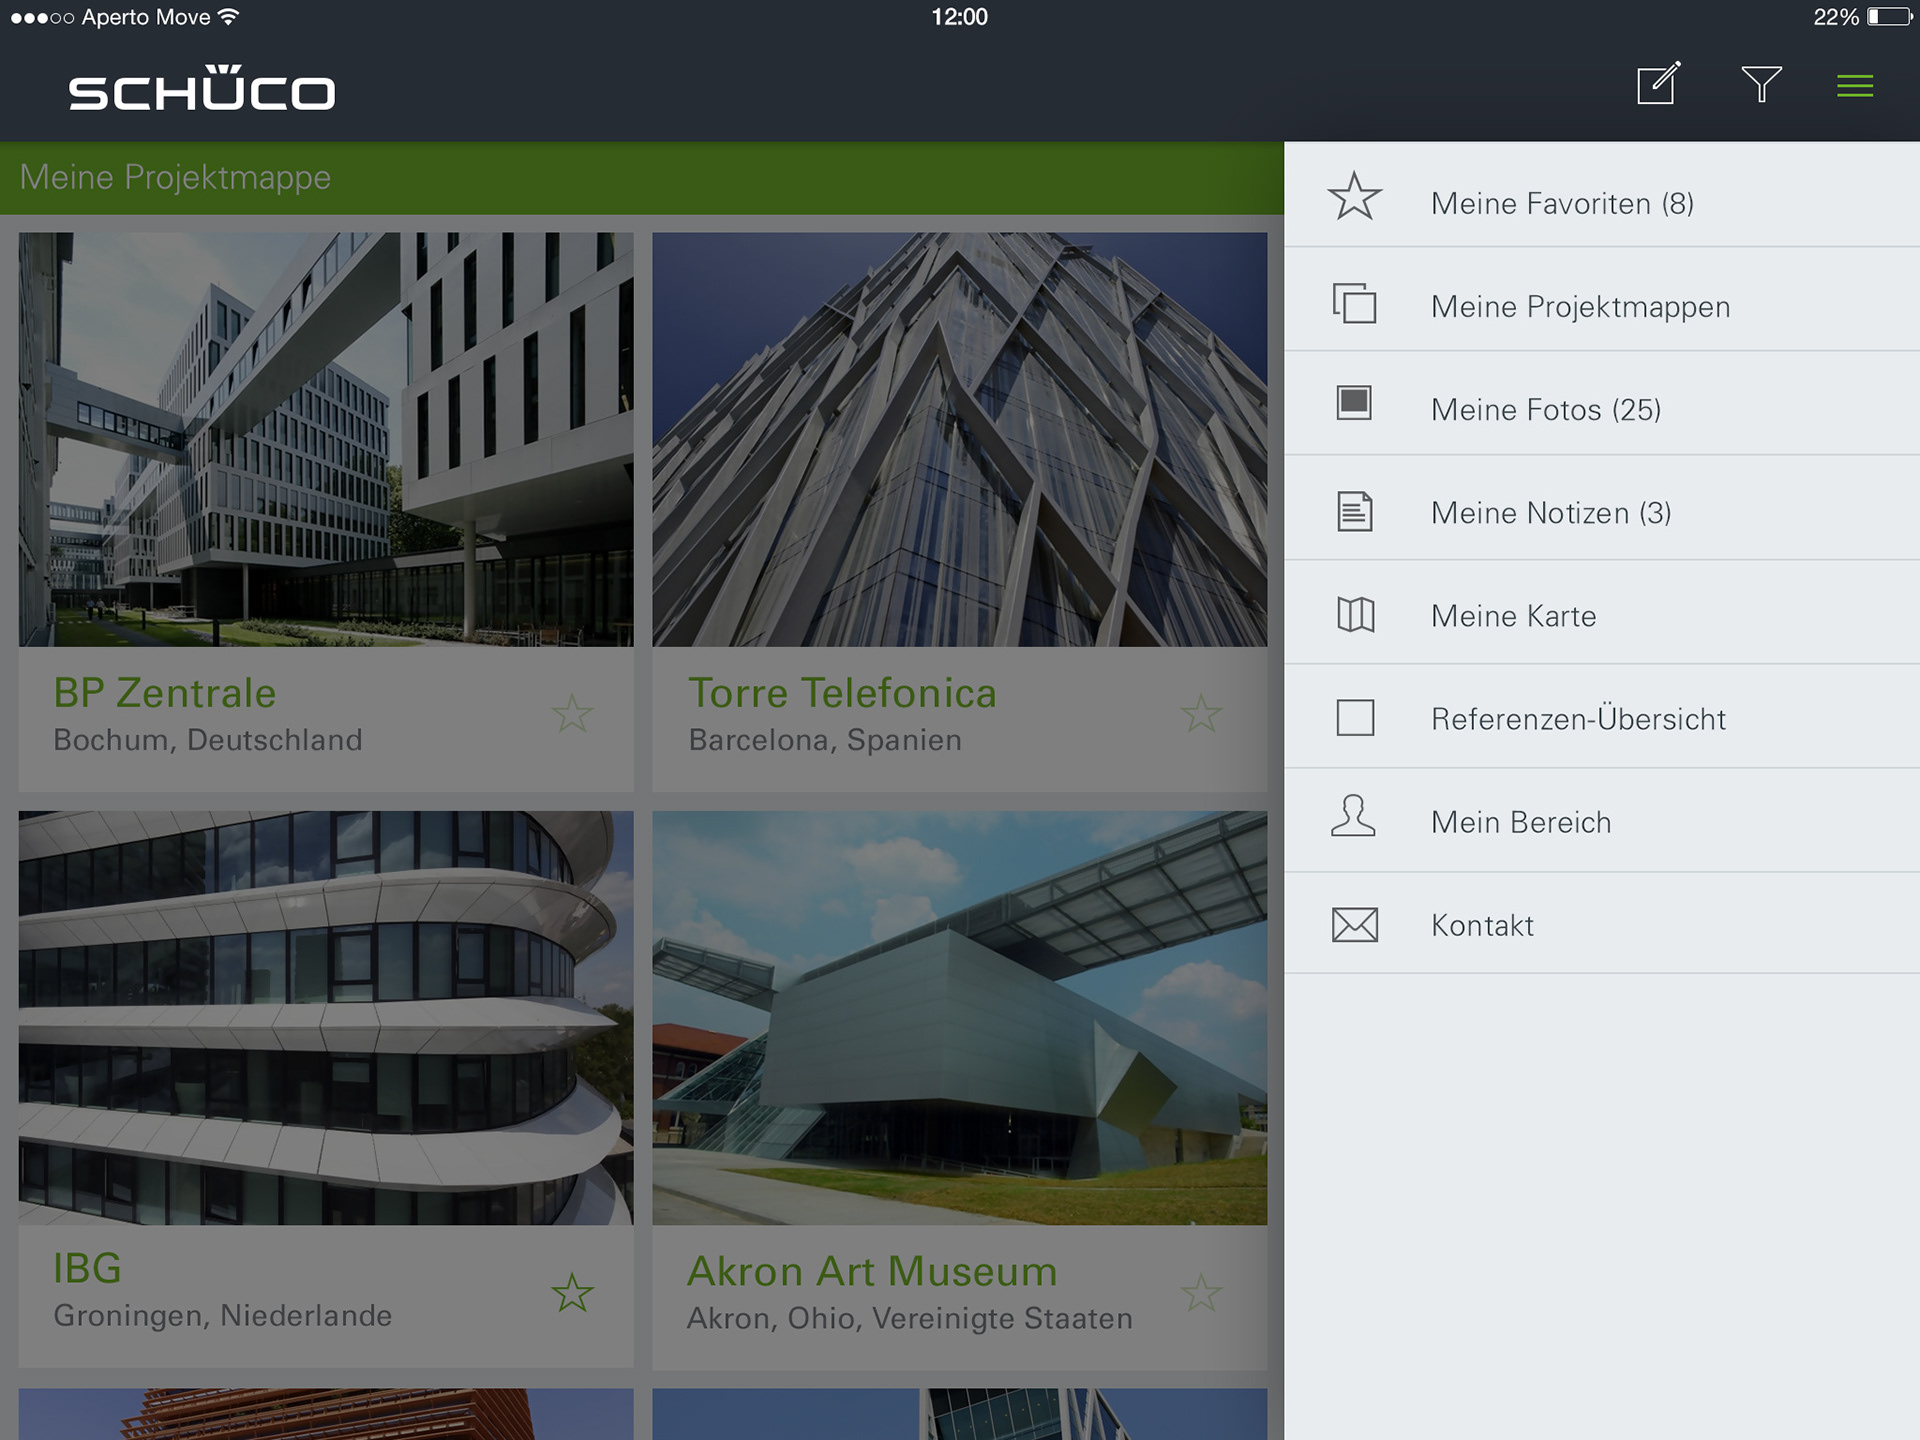Click the person icon for Mein Bereich
The height and width of the screenshot is (1440, 1920).
[1353, 816]
